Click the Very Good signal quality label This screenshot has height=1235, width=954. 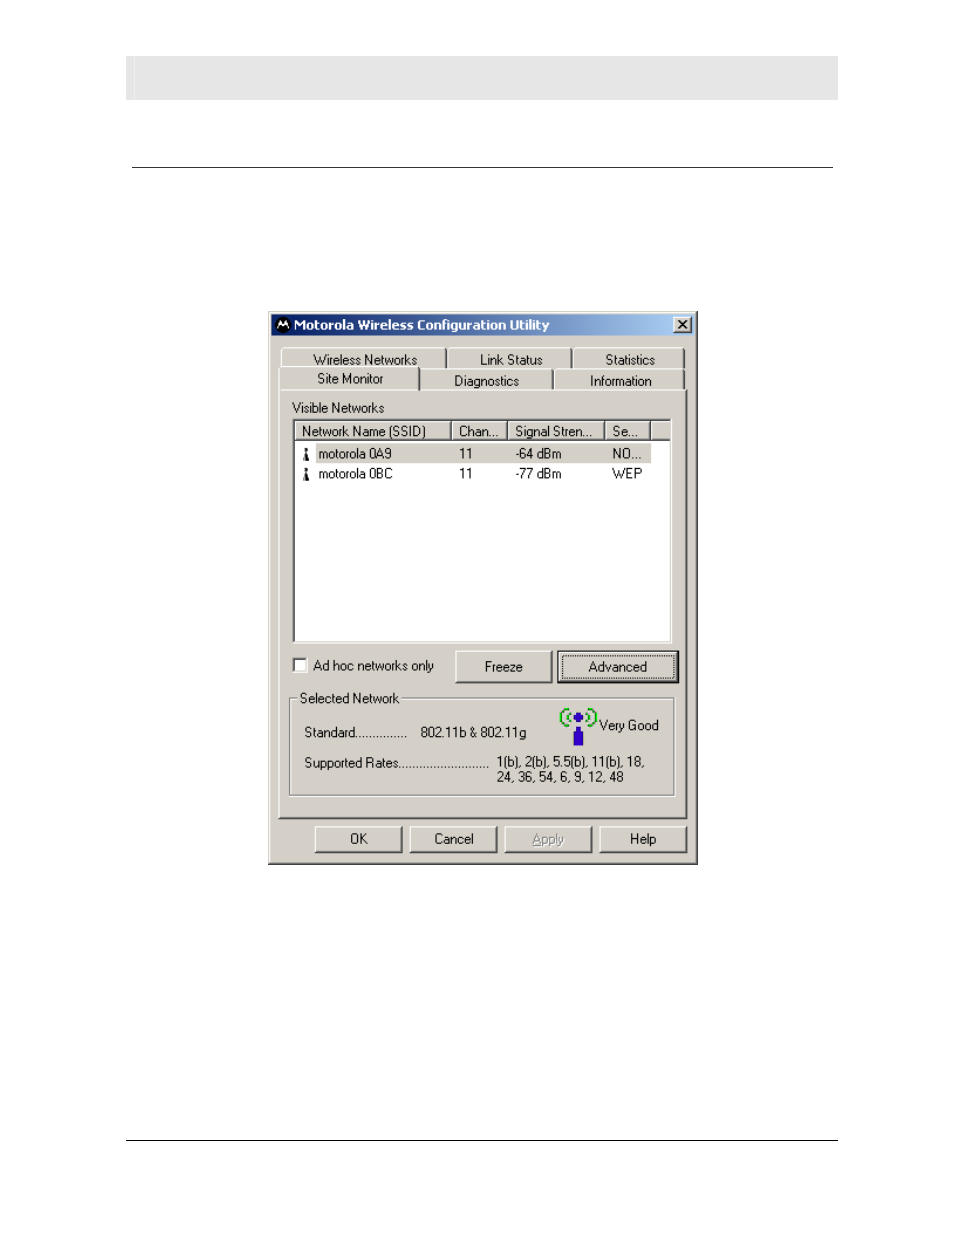pos(629,726)
